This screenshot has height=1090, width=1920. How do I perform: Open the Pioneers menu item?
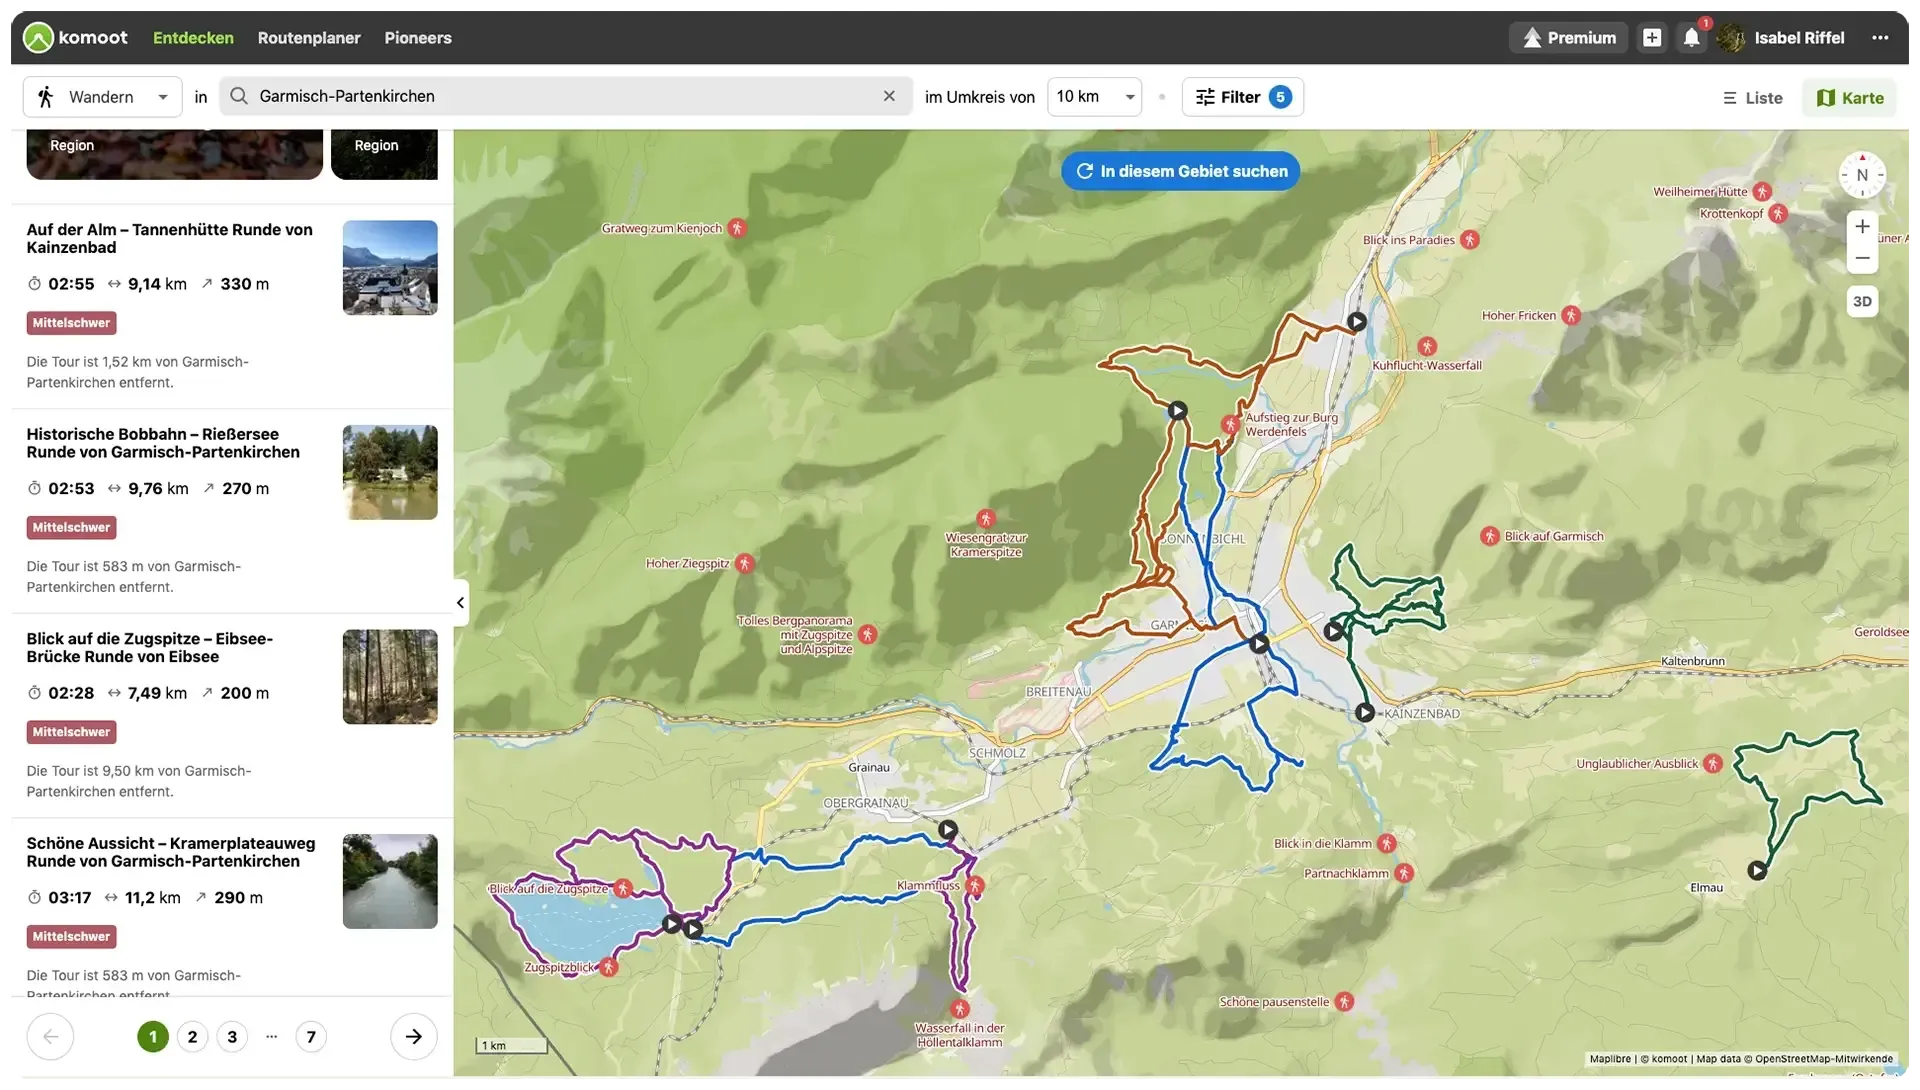point(418,38)
